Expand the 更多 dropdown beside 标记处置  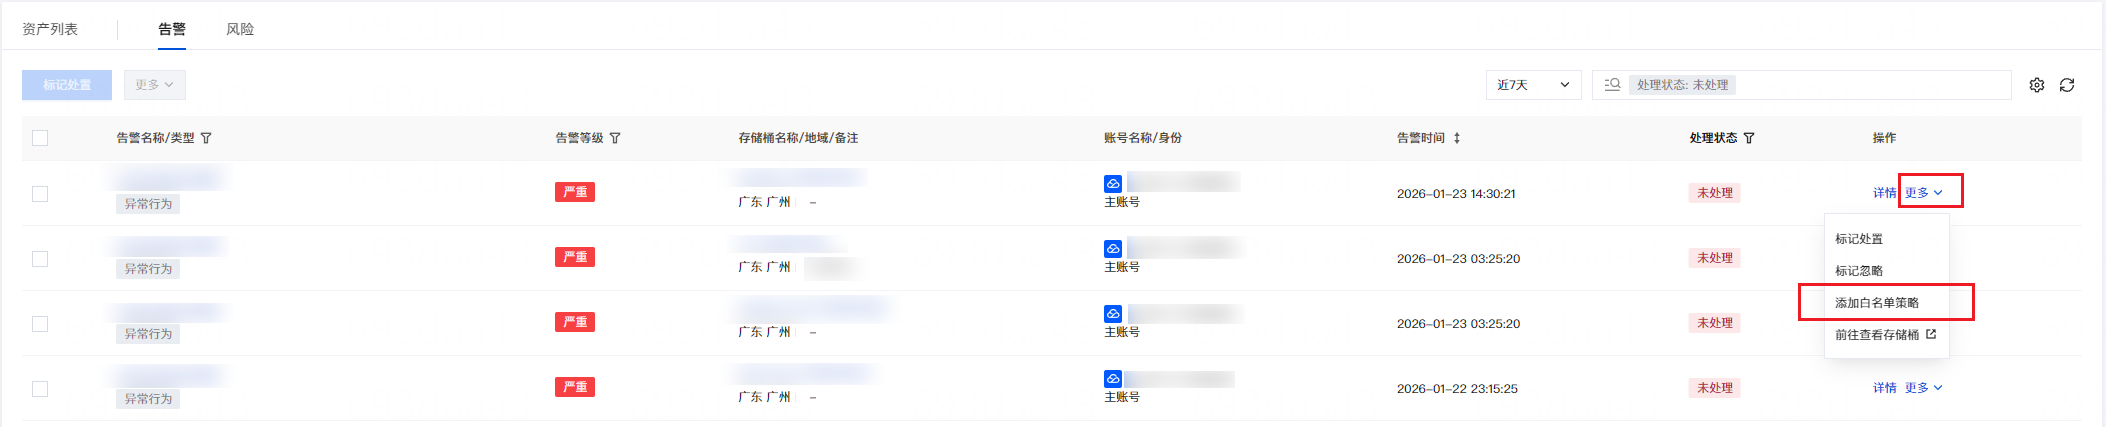pos(155,85)
